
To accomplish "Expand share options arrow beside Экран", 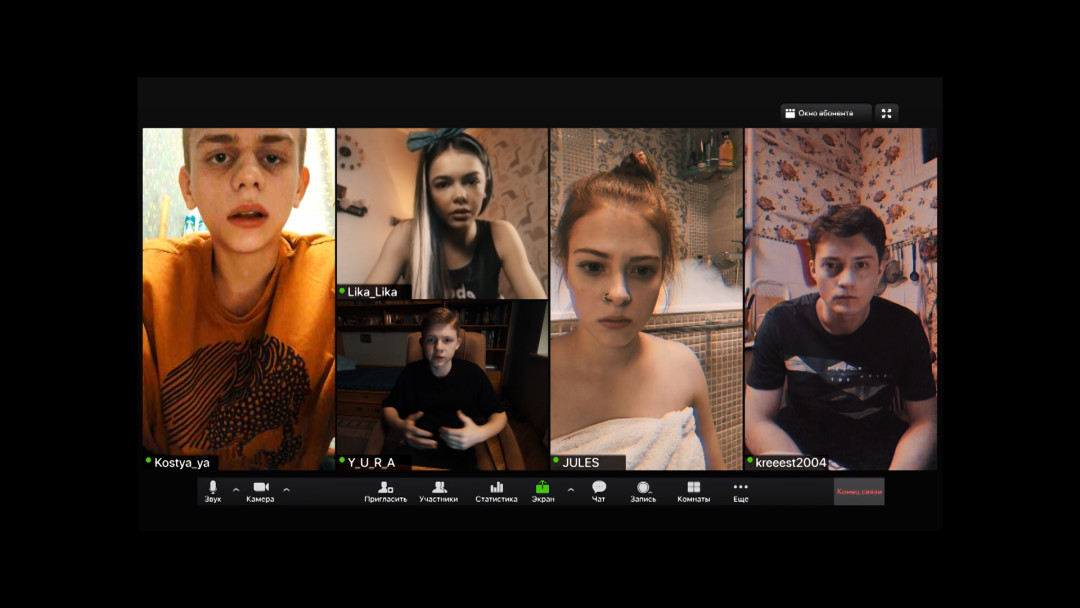I will [571, 490].
